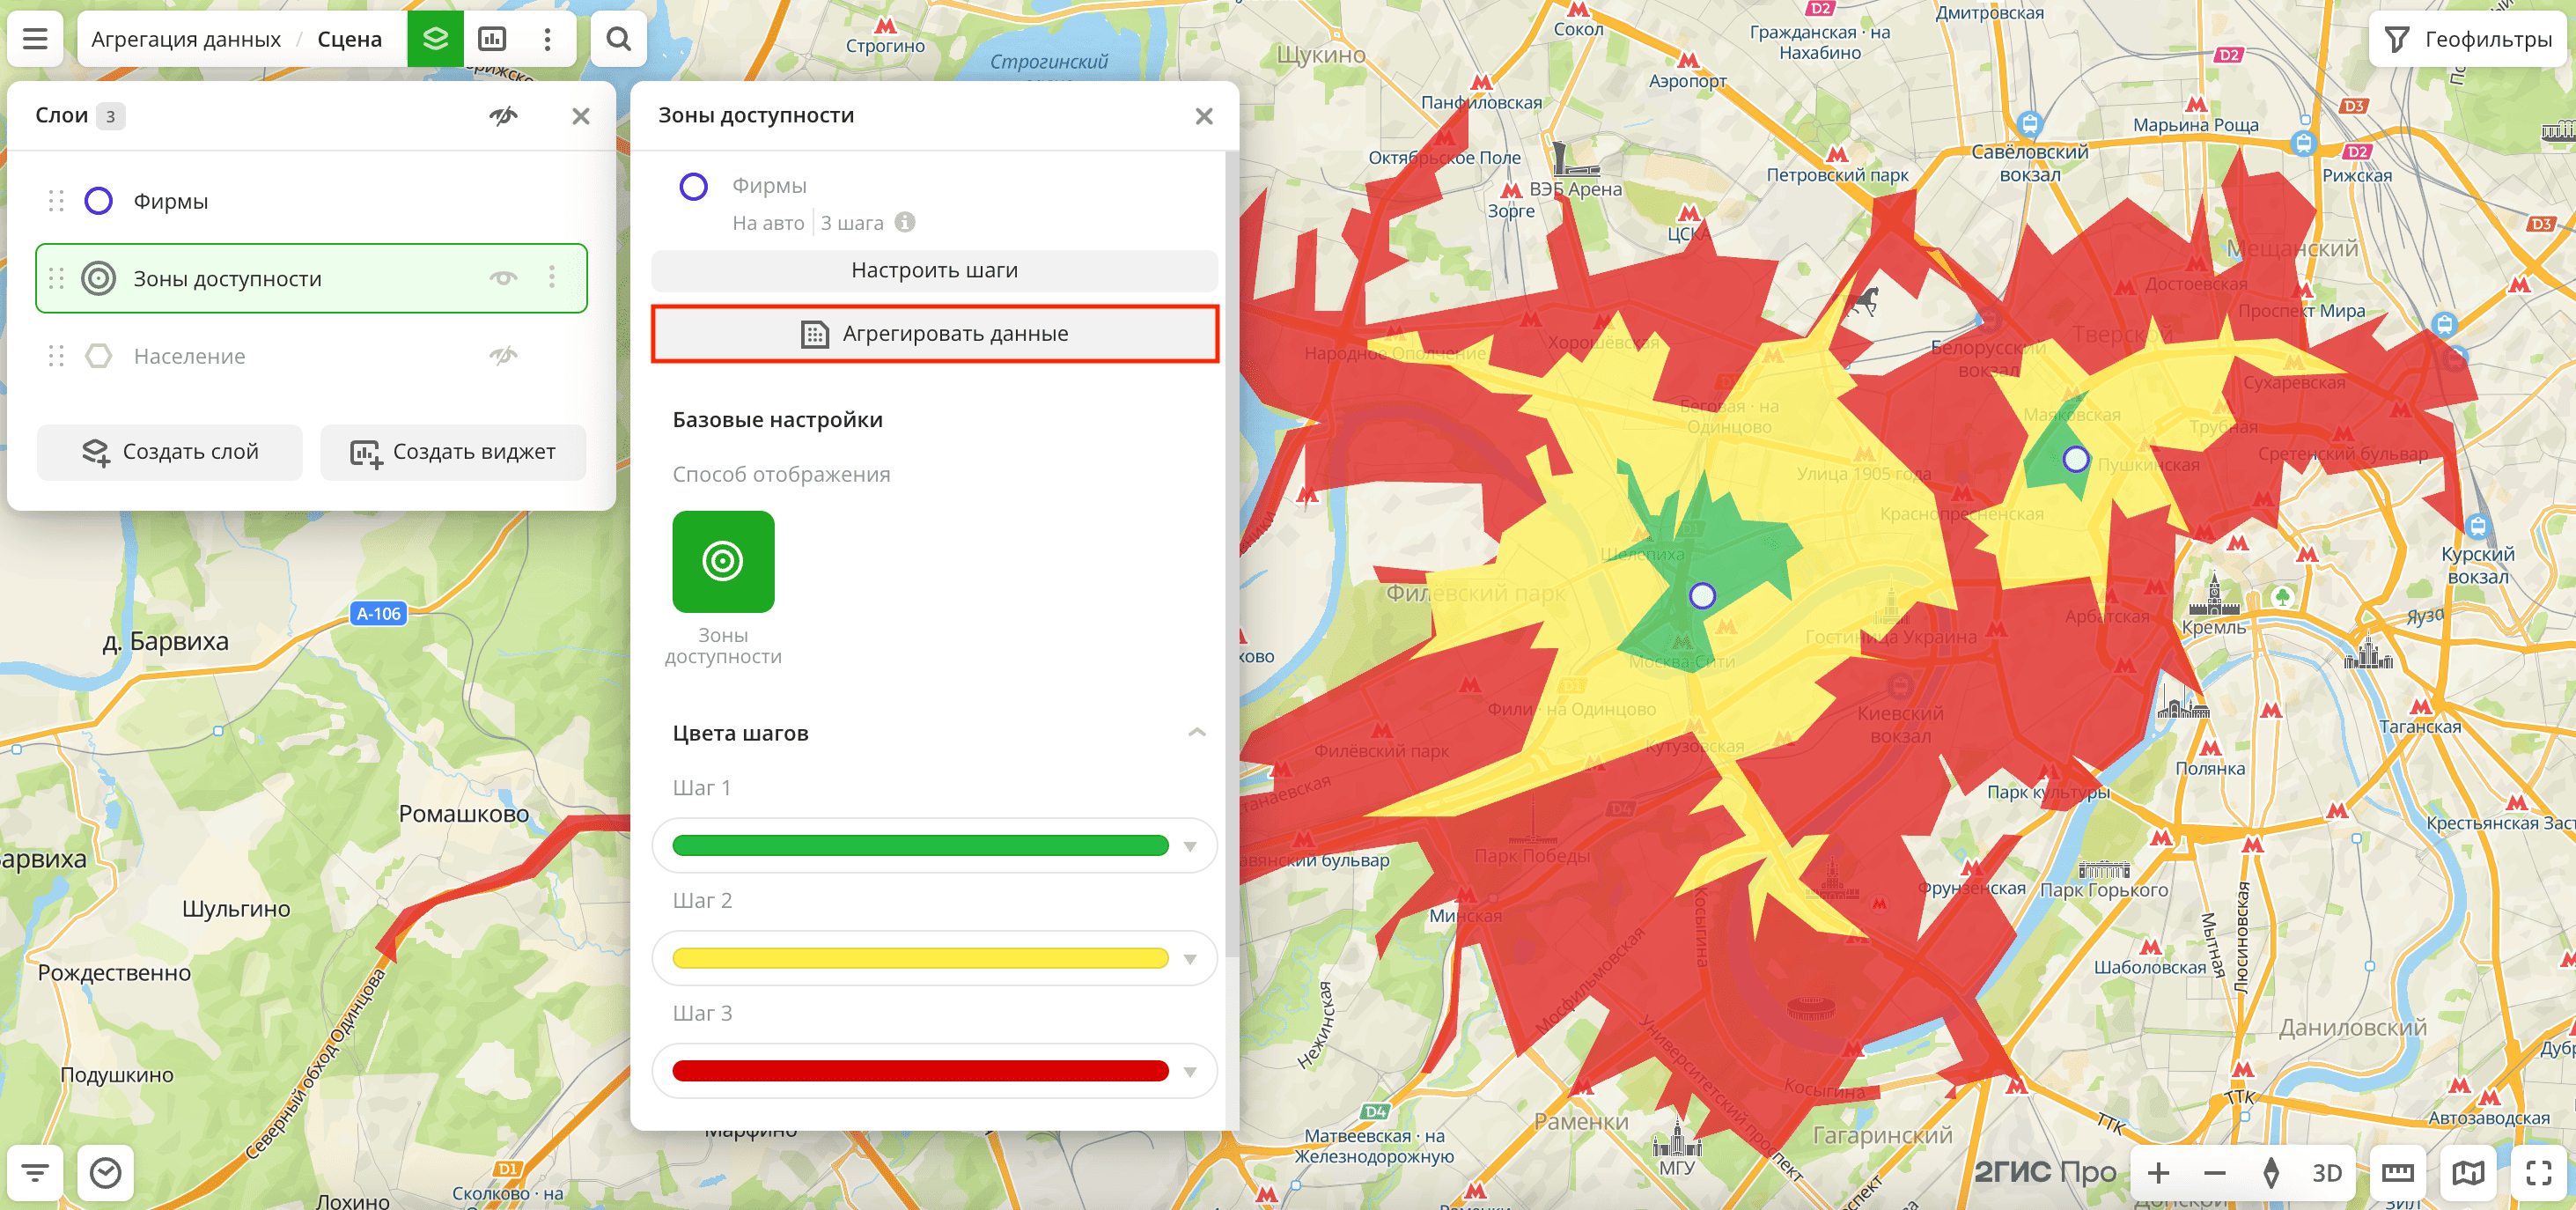This screenshot has height=1210, width=2576.
Task: Select the Фирмы layer
Action: 171,201
